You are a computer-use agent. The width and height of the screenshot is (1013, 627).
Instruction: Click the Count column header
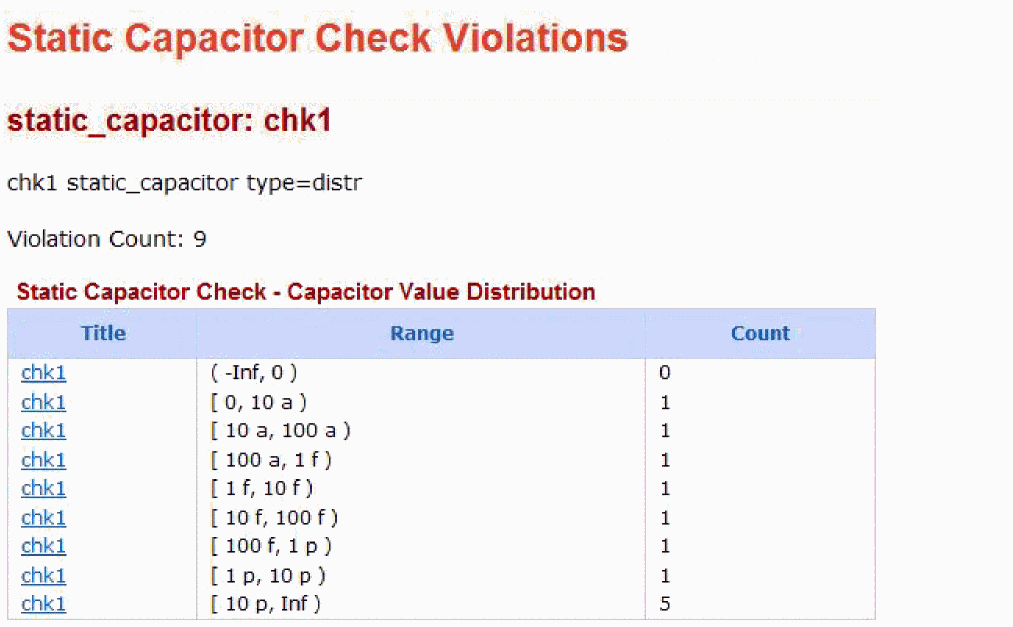pos(760,334)
